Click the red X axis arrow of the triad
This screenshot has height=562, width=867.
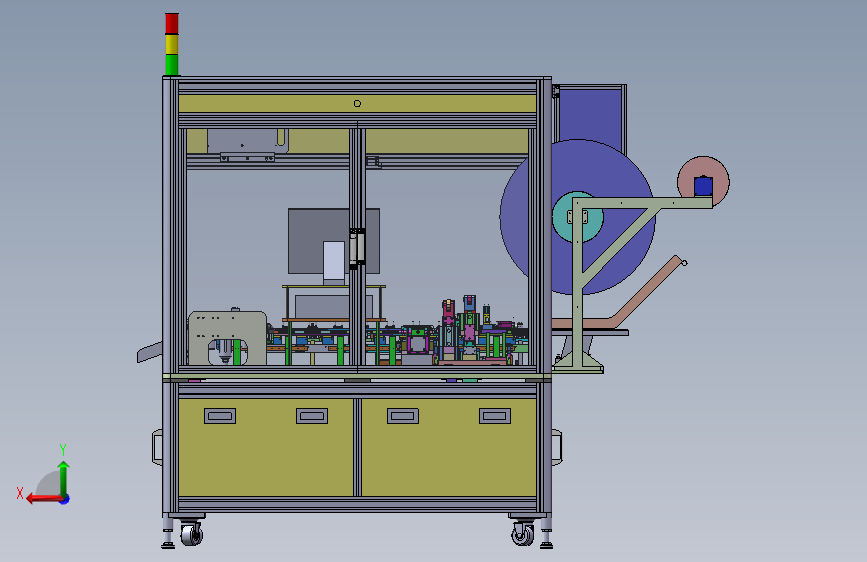pos(43,499)
